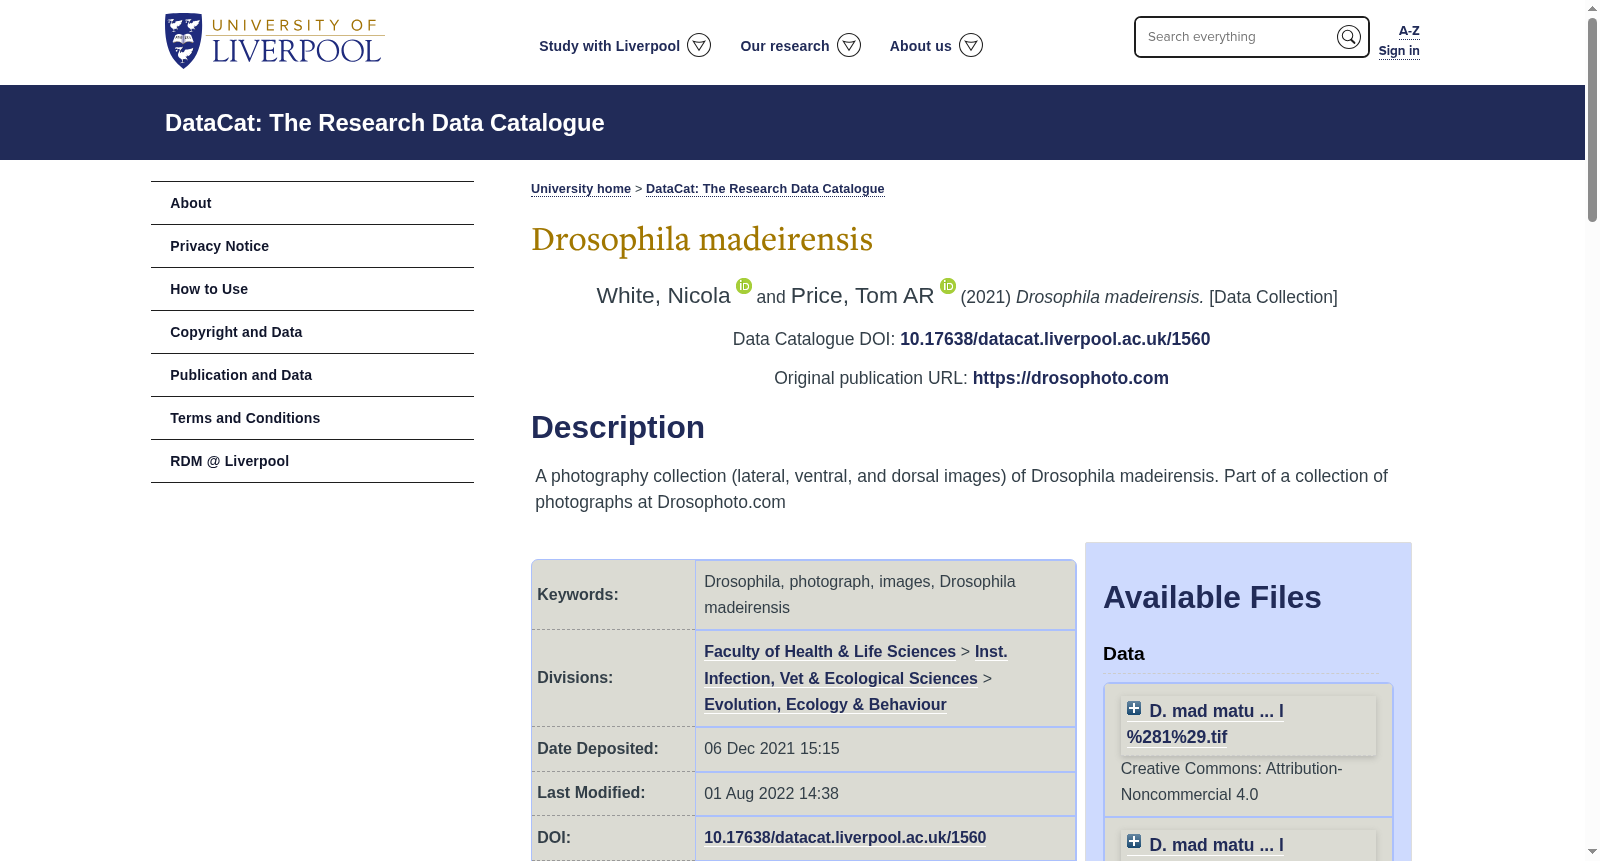The width and height of the screenshot is (1600, 861).
Task: Click the scrollbar down arrow
Action: pos(1592,852)
